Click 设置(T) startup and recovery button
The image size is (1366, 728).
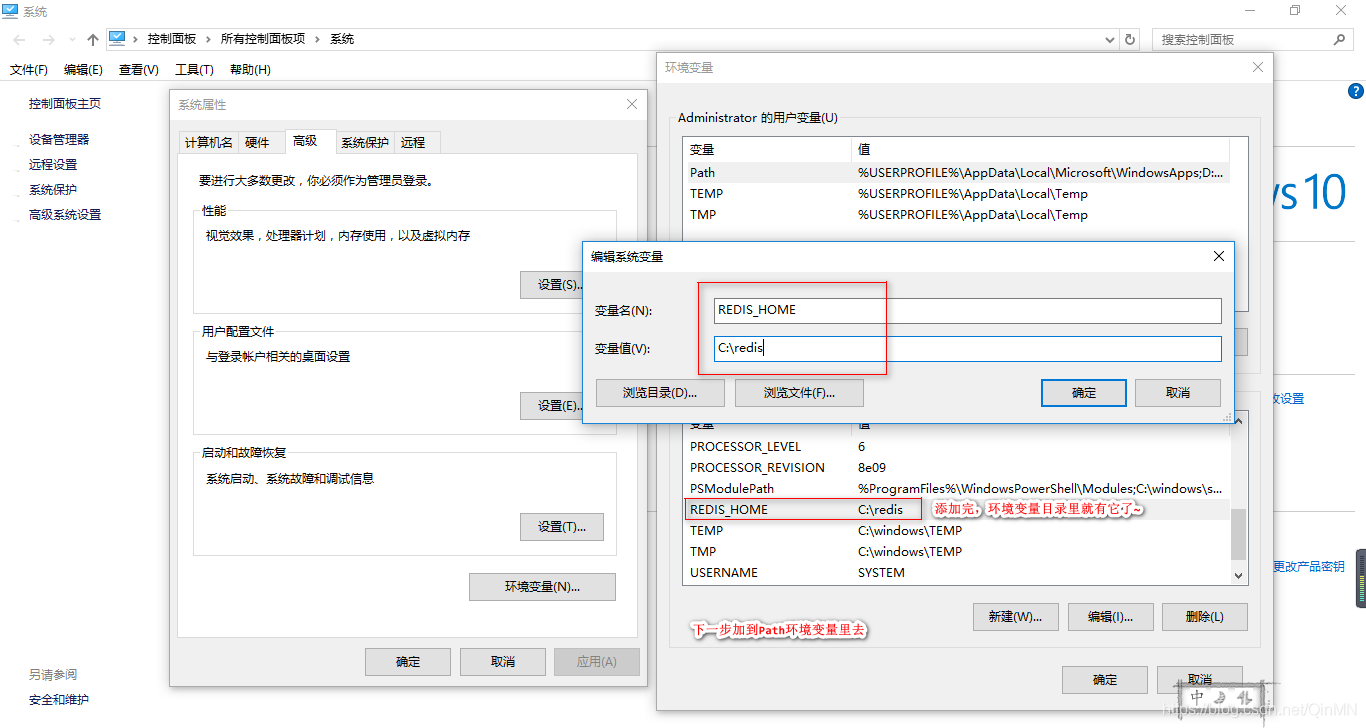click(561, 527)
